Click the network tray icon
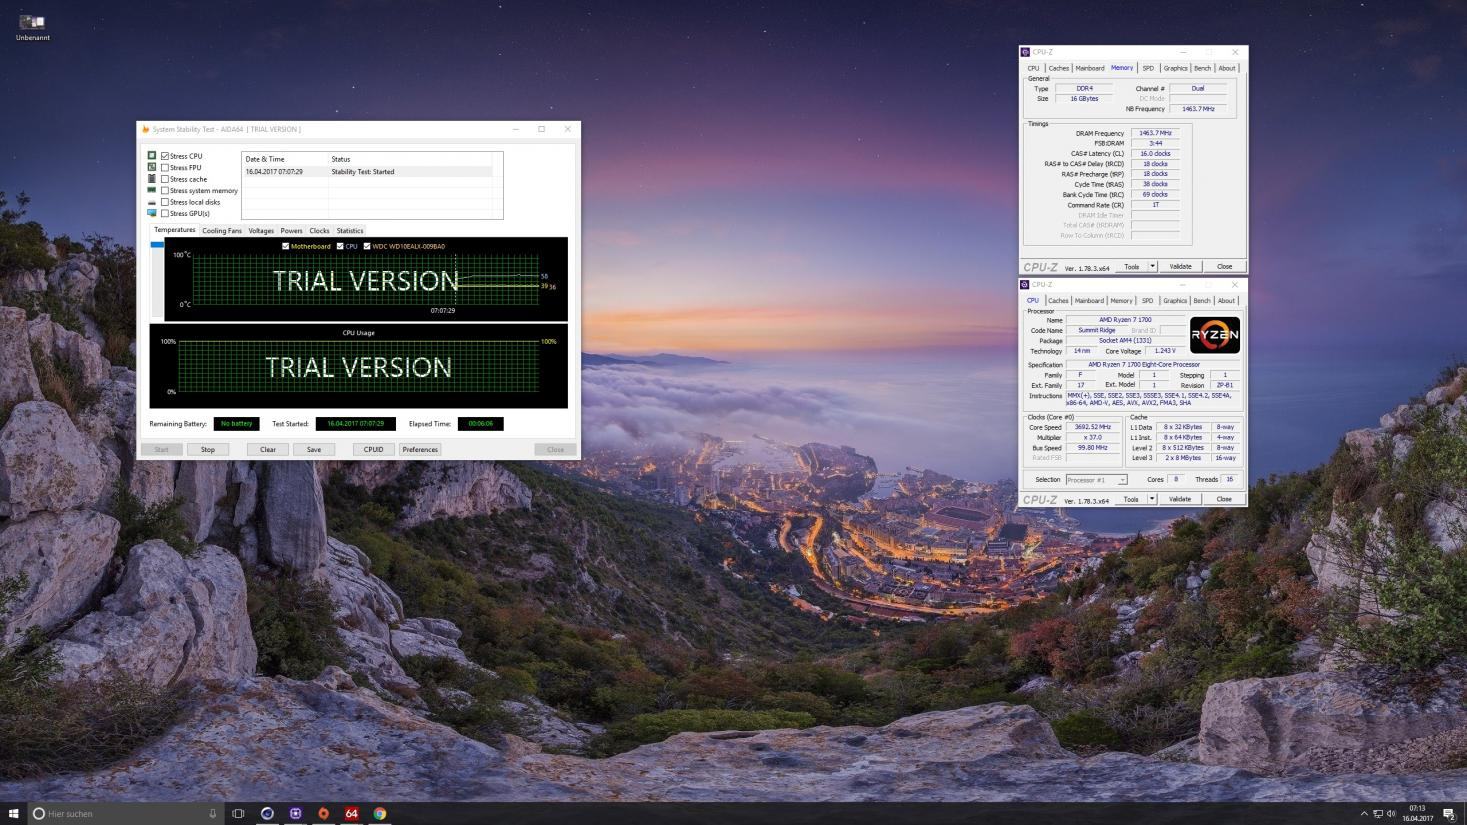1467x825 pixels. [x=1378, y=813]
